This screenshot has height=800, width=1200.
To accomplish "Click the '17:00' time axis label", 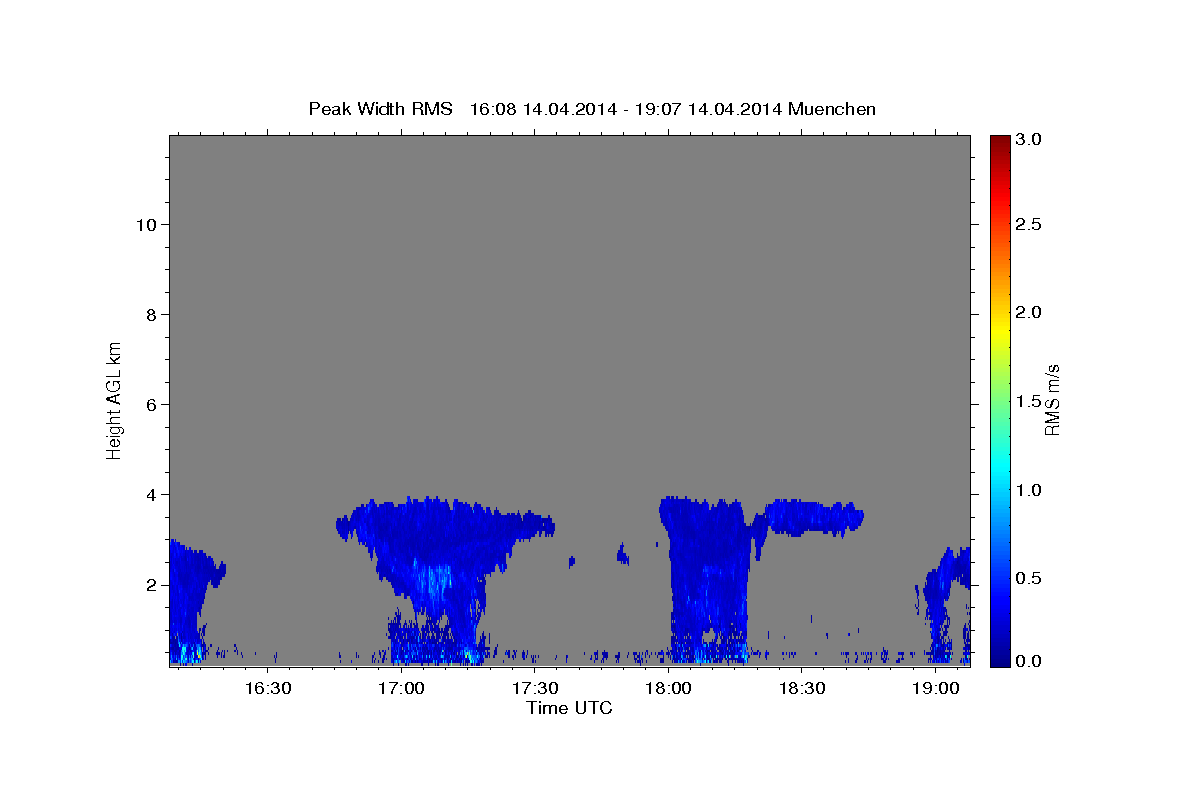I will (402, 688).
